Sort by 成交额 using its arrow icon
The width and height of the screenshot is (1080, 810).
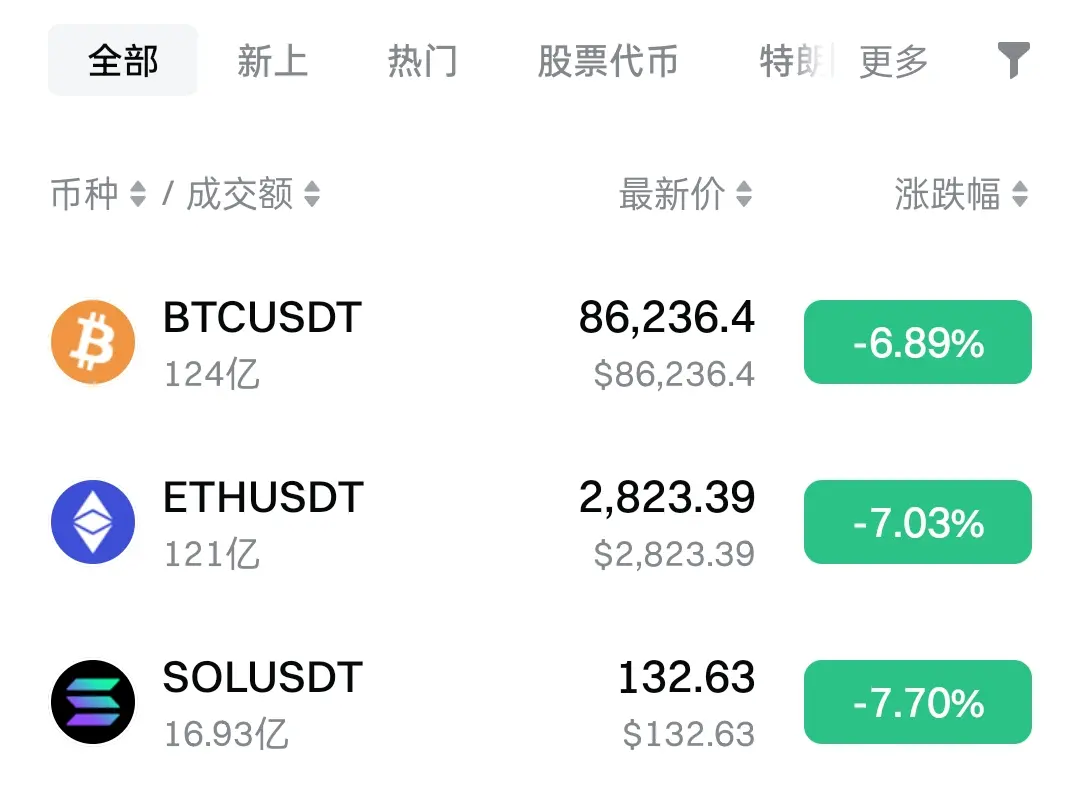pos(312,194)
